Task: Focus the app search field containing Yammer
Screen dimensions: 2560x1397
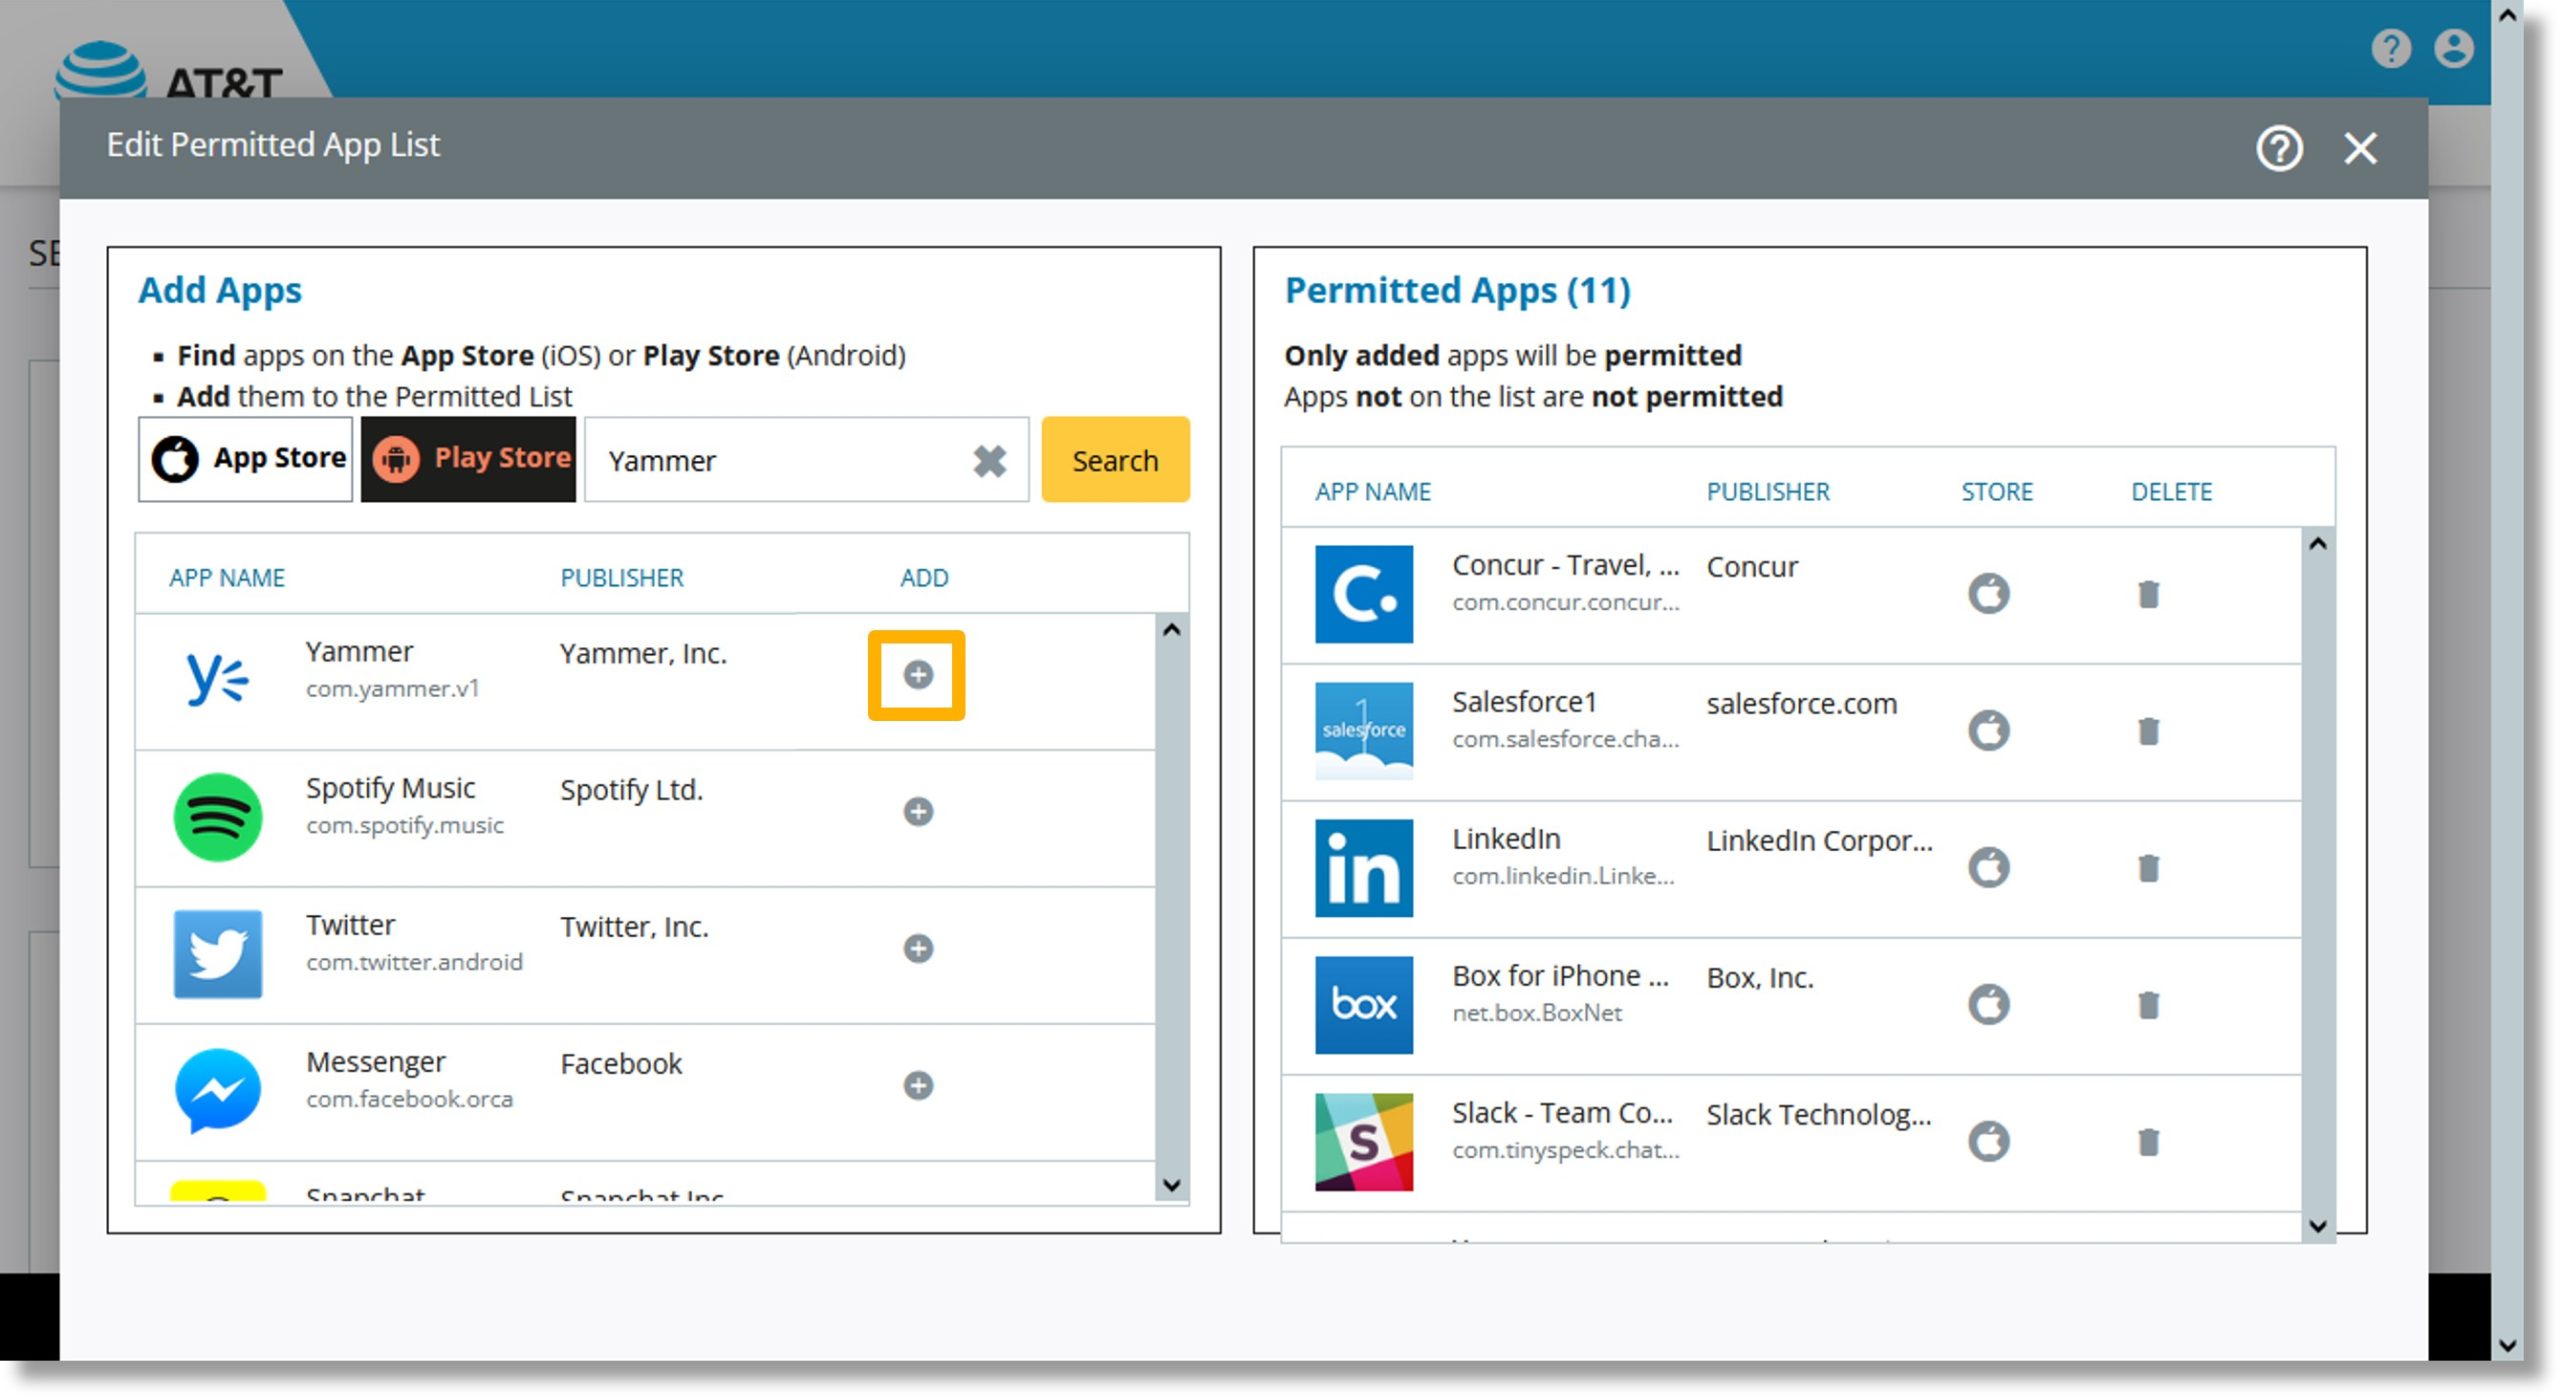Action: tap(806, 460)
